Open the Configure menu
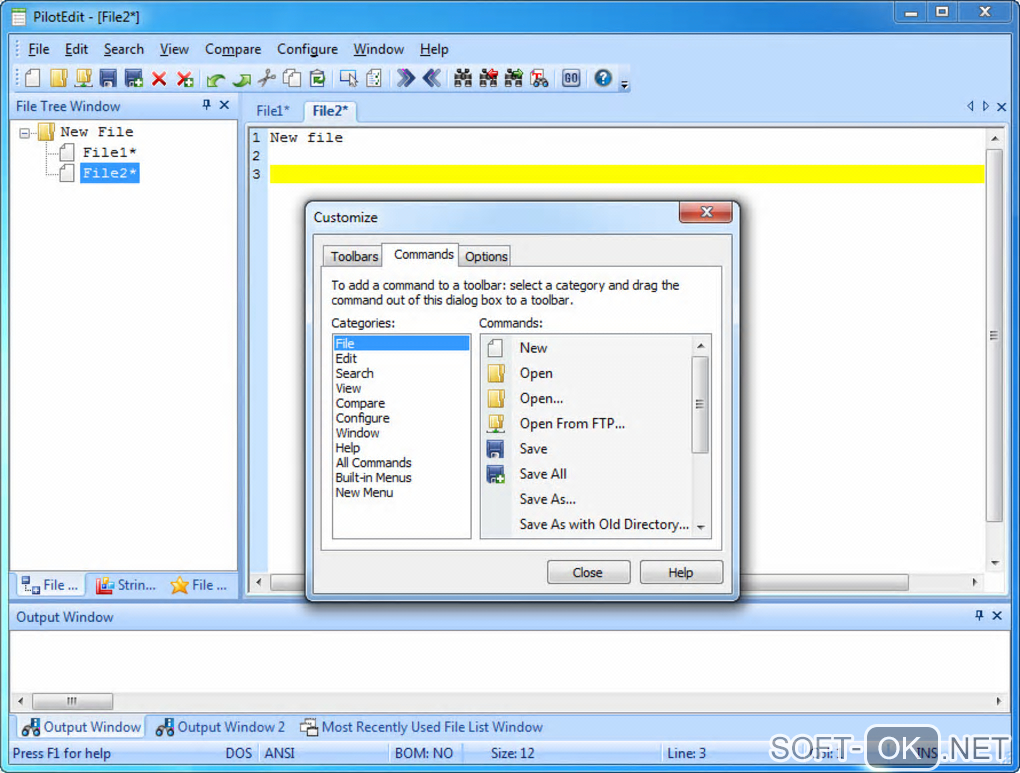 click(x=307, y=49)
